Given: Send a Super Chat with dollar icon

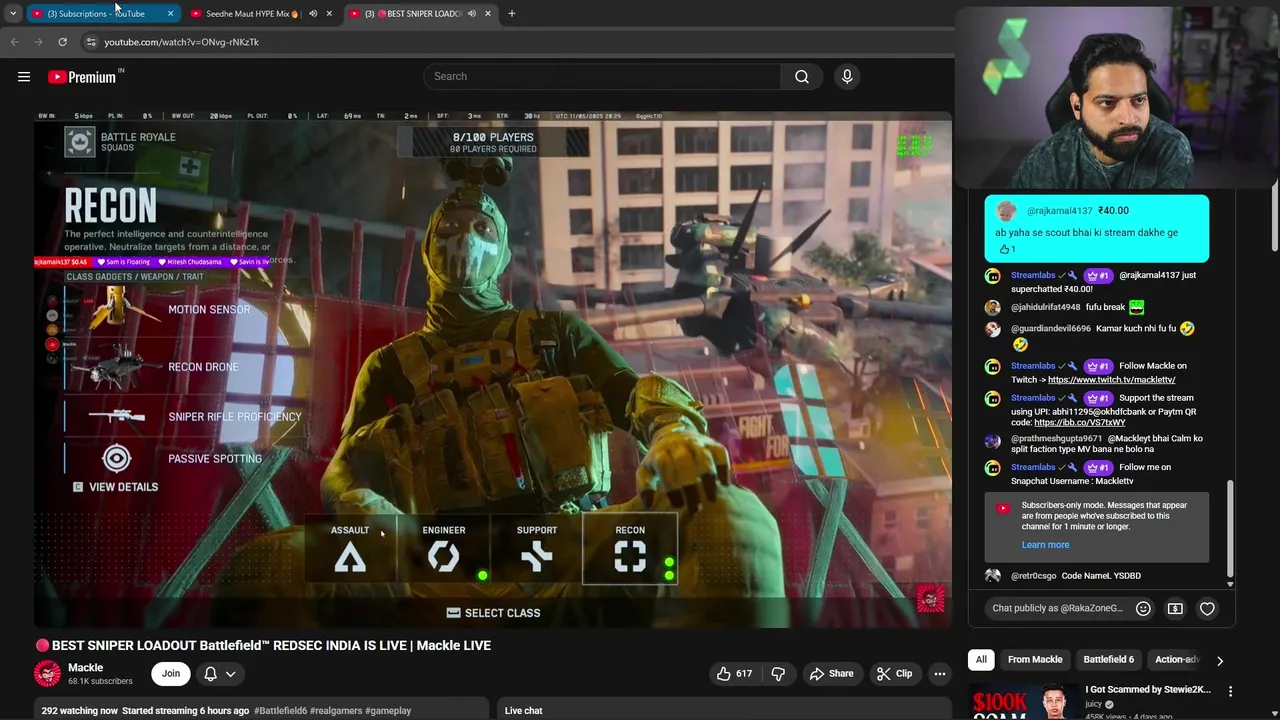Looking at the screenshot, I should (x=1175, y=608).
